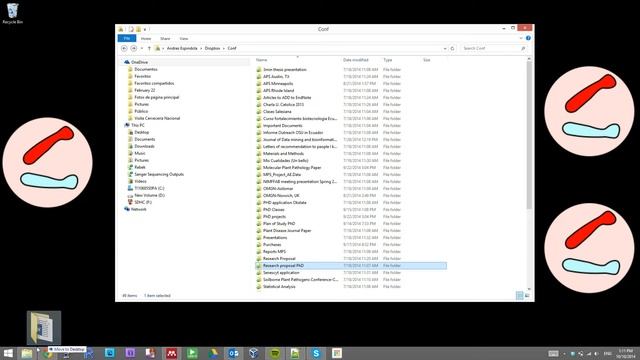Viewport: 640px width, 360px height.
Task: Select Desktop under This PC
Action: coord(142,132)
